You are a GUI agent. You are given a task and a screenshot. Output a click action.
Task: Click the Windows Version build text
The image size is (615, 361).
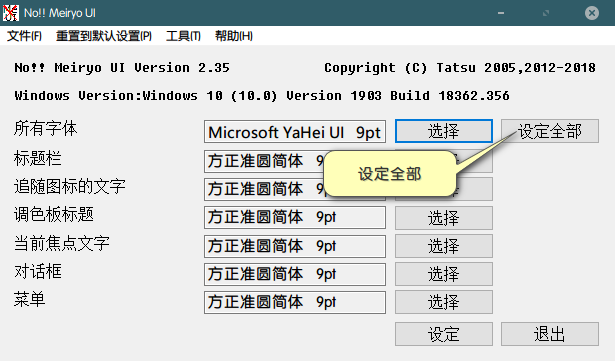point(262,96)
